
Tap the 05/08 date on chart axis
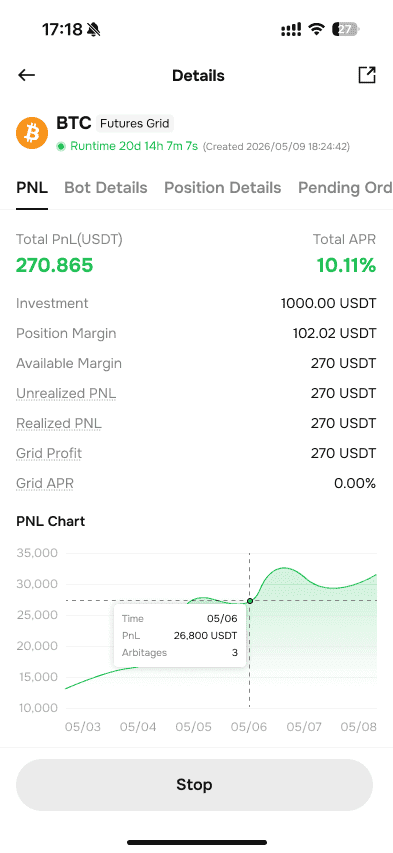[x=359, y=727]
